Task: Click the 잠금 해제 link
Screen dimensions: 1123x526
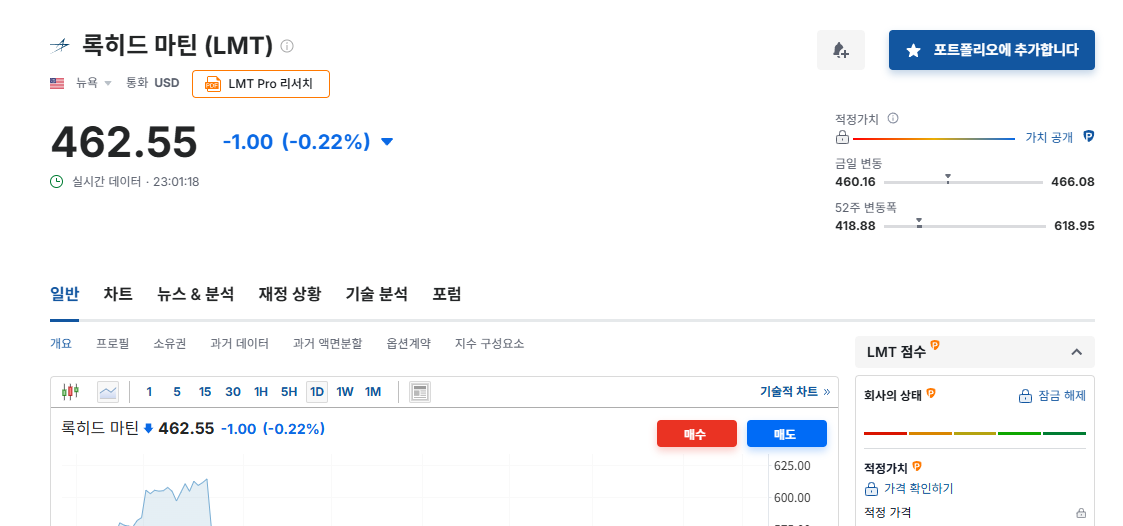Action: 1062,396
